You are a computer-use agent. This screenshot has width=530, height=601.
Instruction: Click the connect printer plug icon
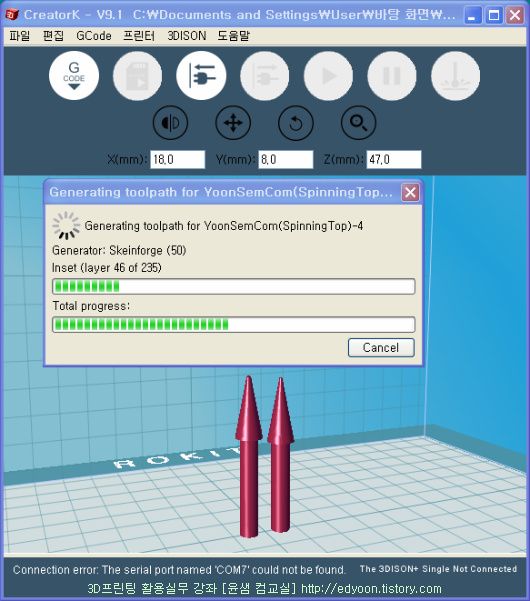click(201, 76)
